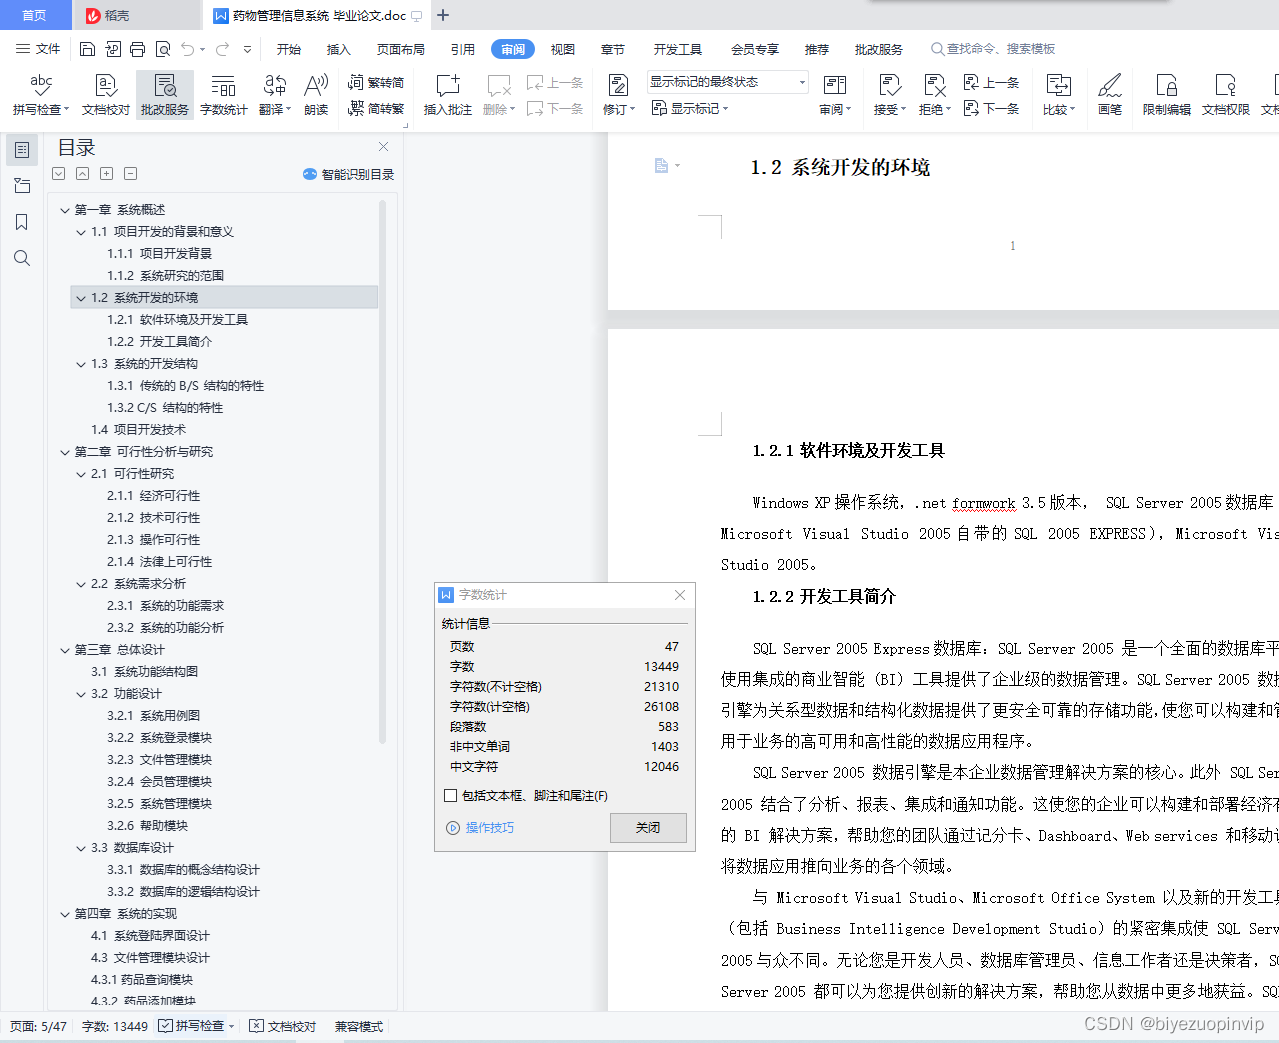
Task: Open 显示标记 dropdown
Action: 690,108
